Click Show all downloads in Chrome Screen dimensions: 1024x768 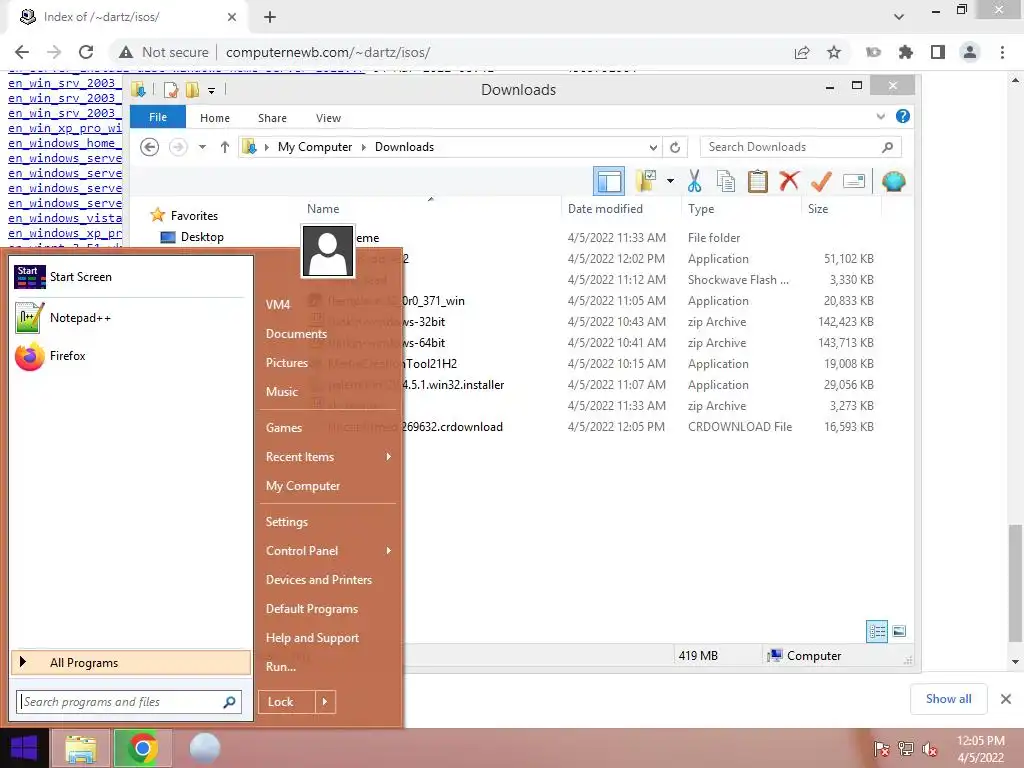point(948,699)
